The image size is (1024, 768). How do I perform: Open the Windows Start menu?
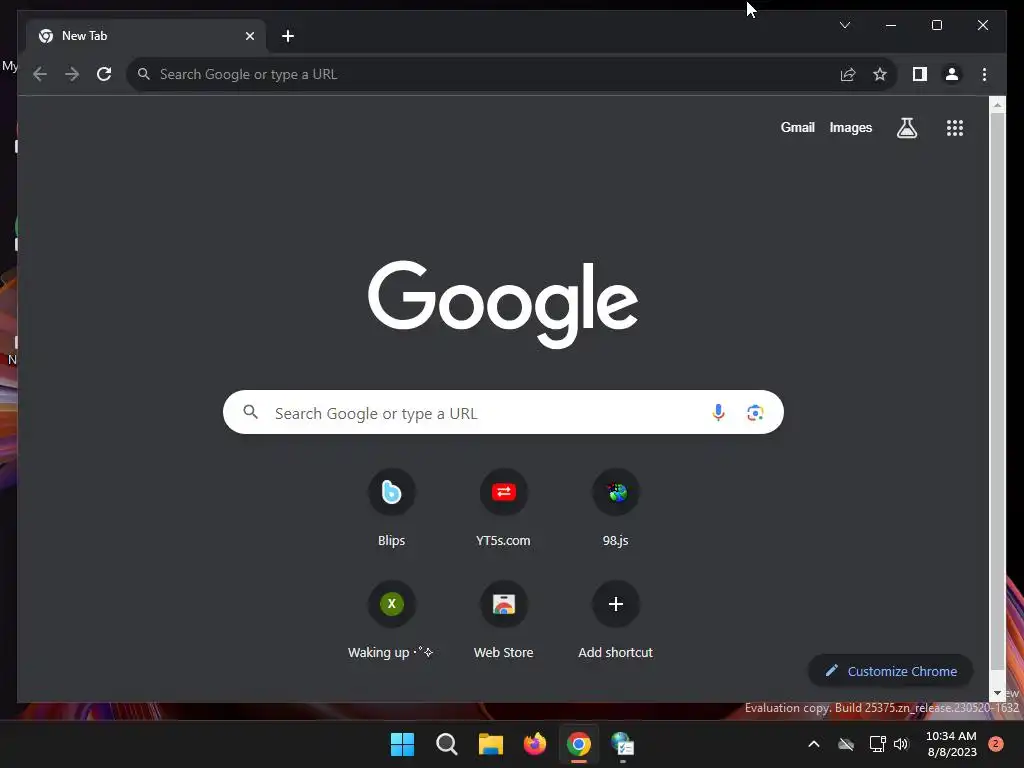(x=402, y=744)
